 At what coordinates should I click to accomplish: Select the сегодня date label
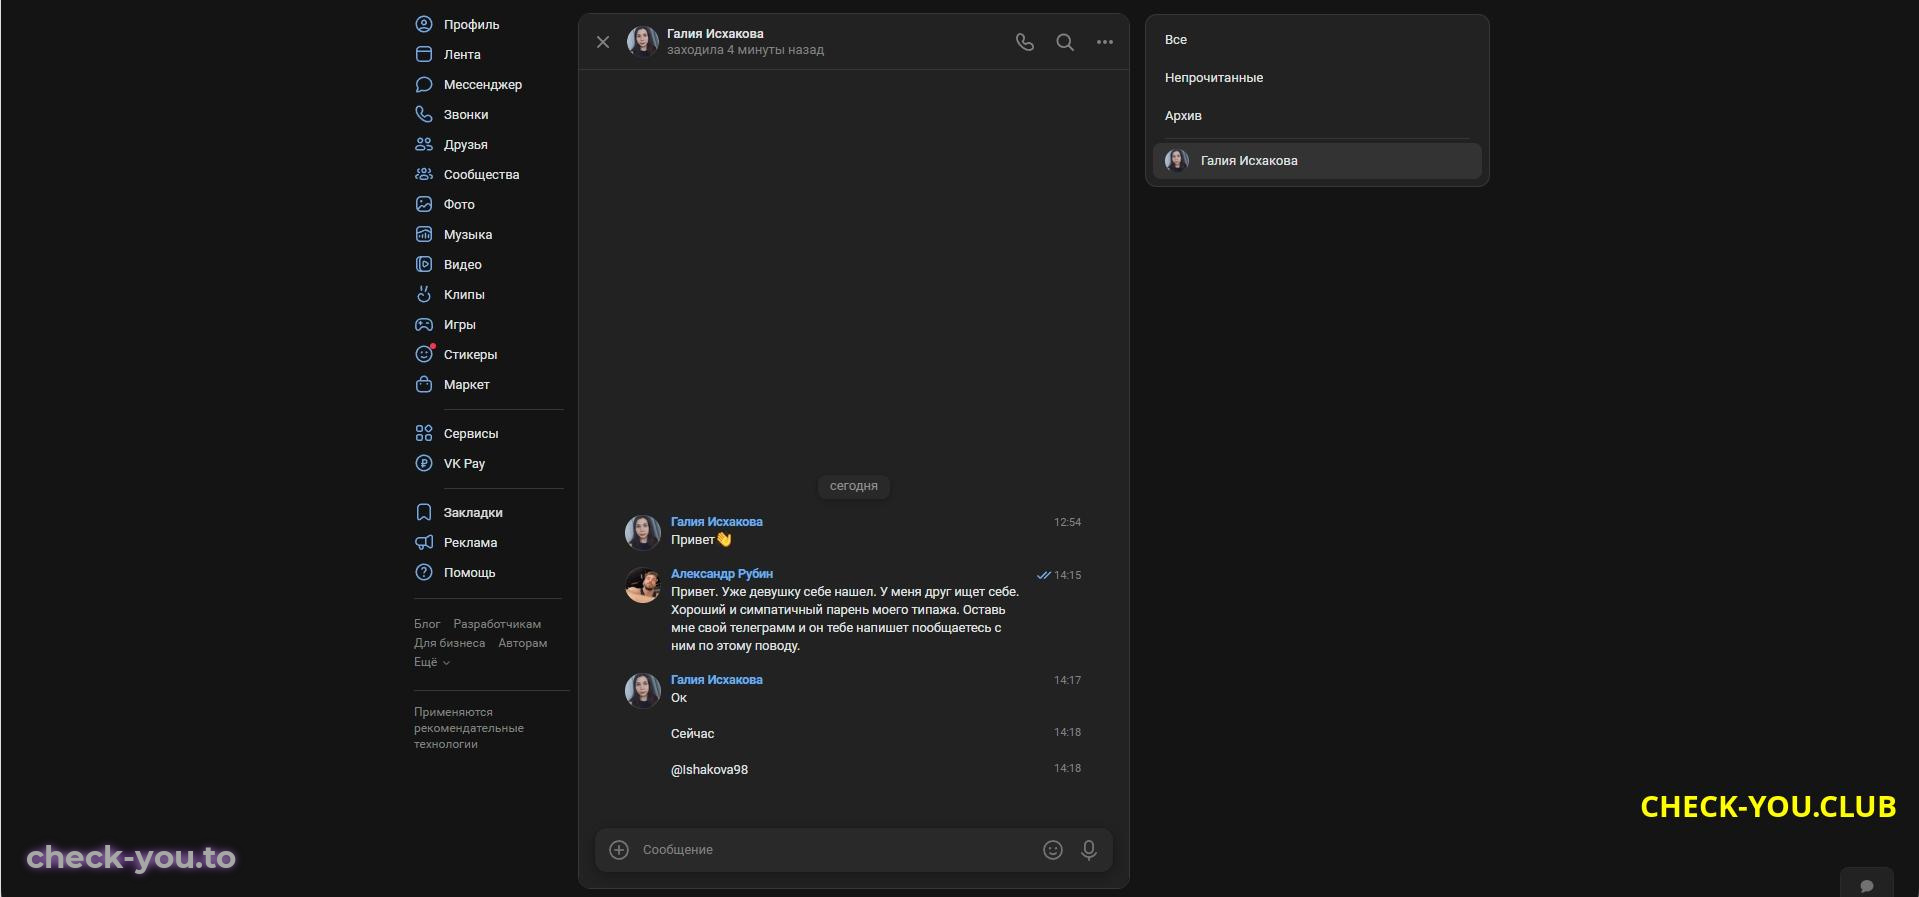[x=854, y=486]
